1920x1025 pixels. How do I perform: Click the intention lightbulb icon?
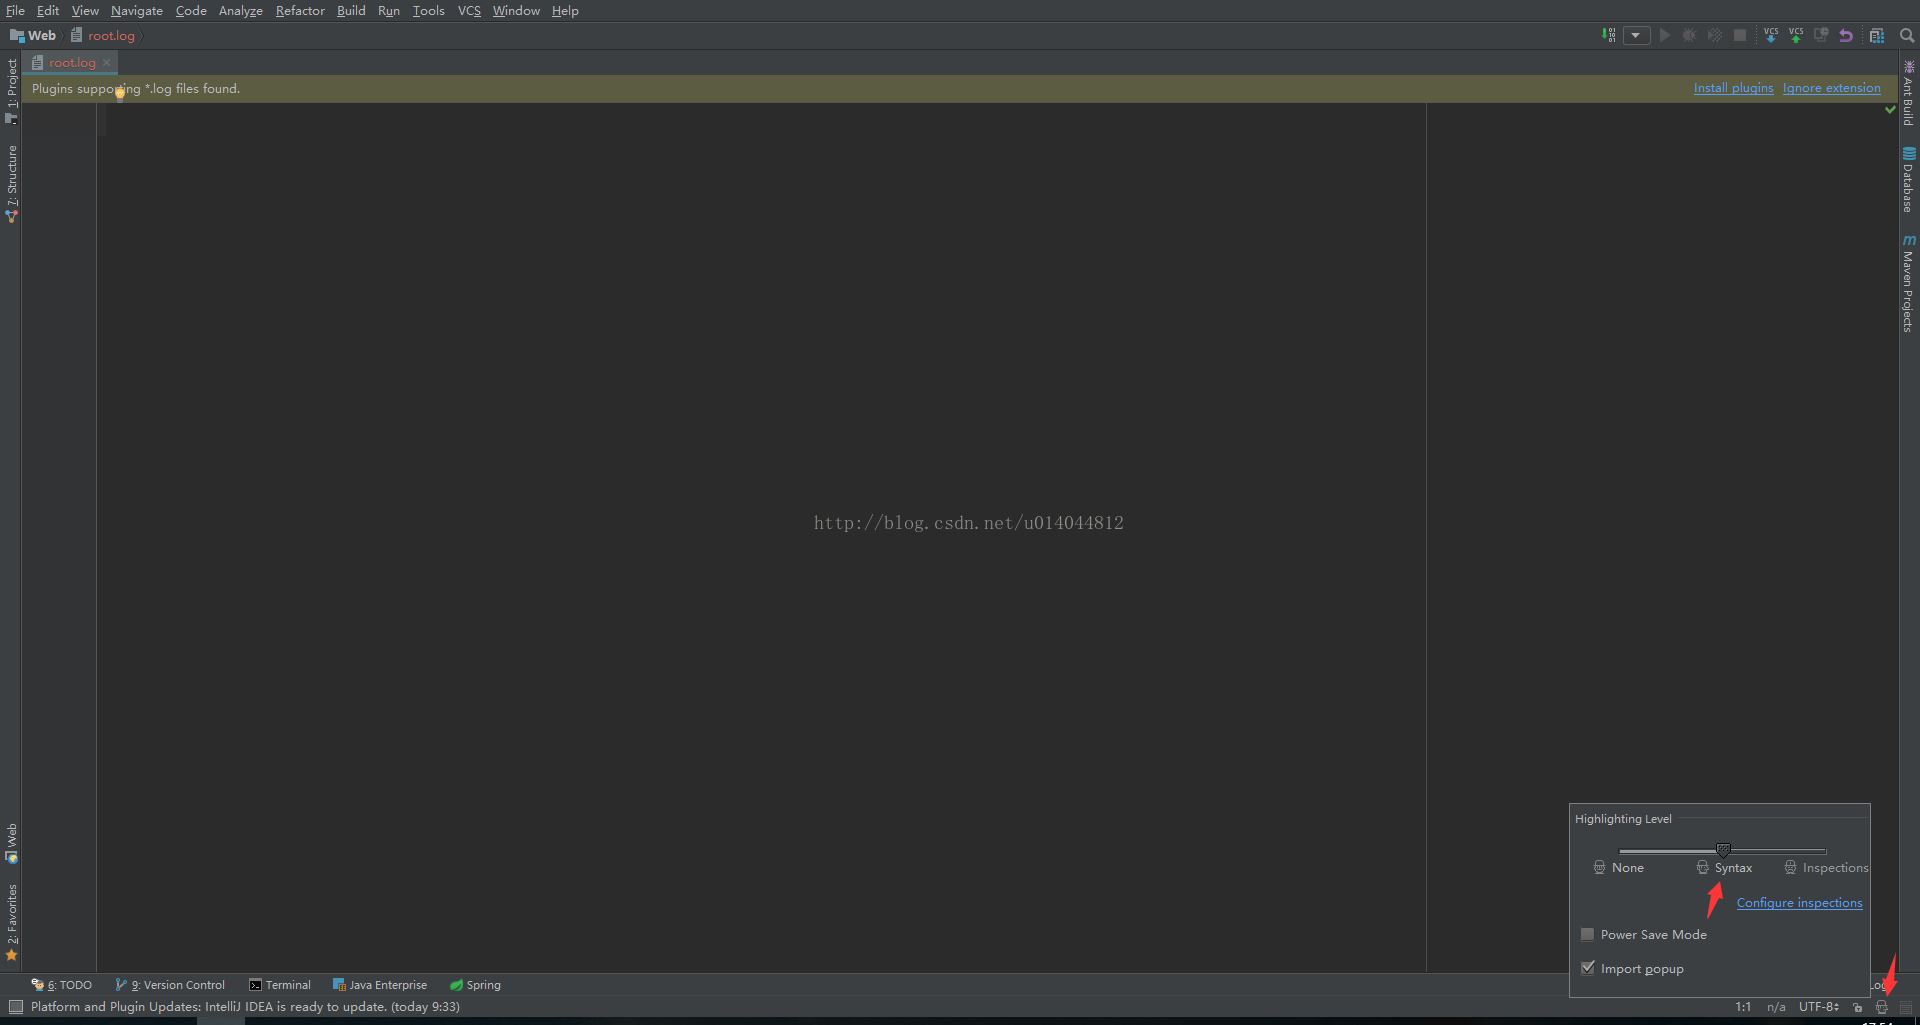click(120, 94)
